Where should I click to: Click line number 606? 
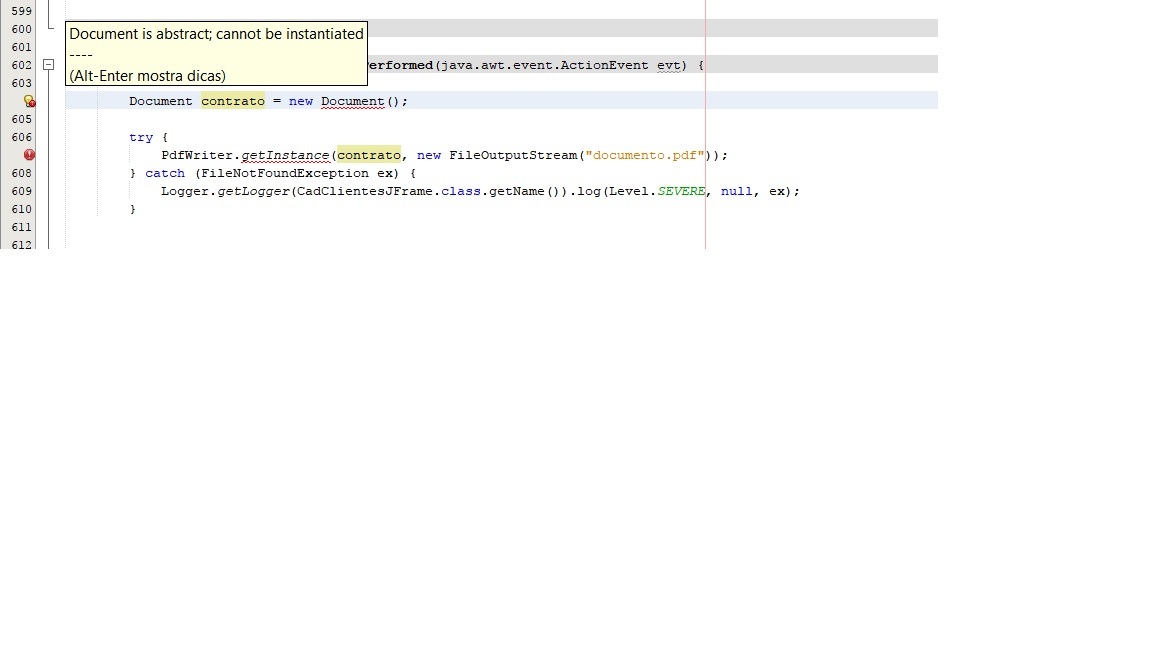coord(21,137)
